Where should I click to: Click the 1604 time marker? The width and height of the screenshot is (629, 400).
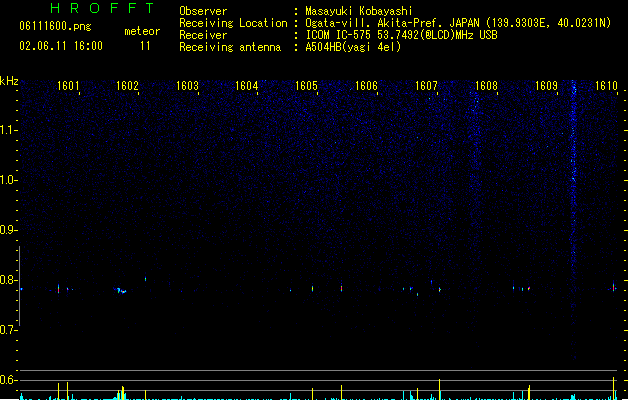[x=247, y=86]
